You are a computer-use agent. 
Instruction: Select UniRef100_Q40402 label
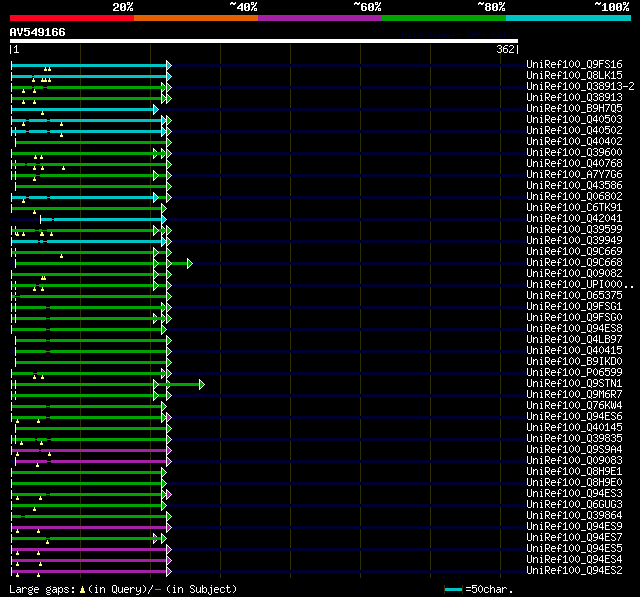click(574, 141)
